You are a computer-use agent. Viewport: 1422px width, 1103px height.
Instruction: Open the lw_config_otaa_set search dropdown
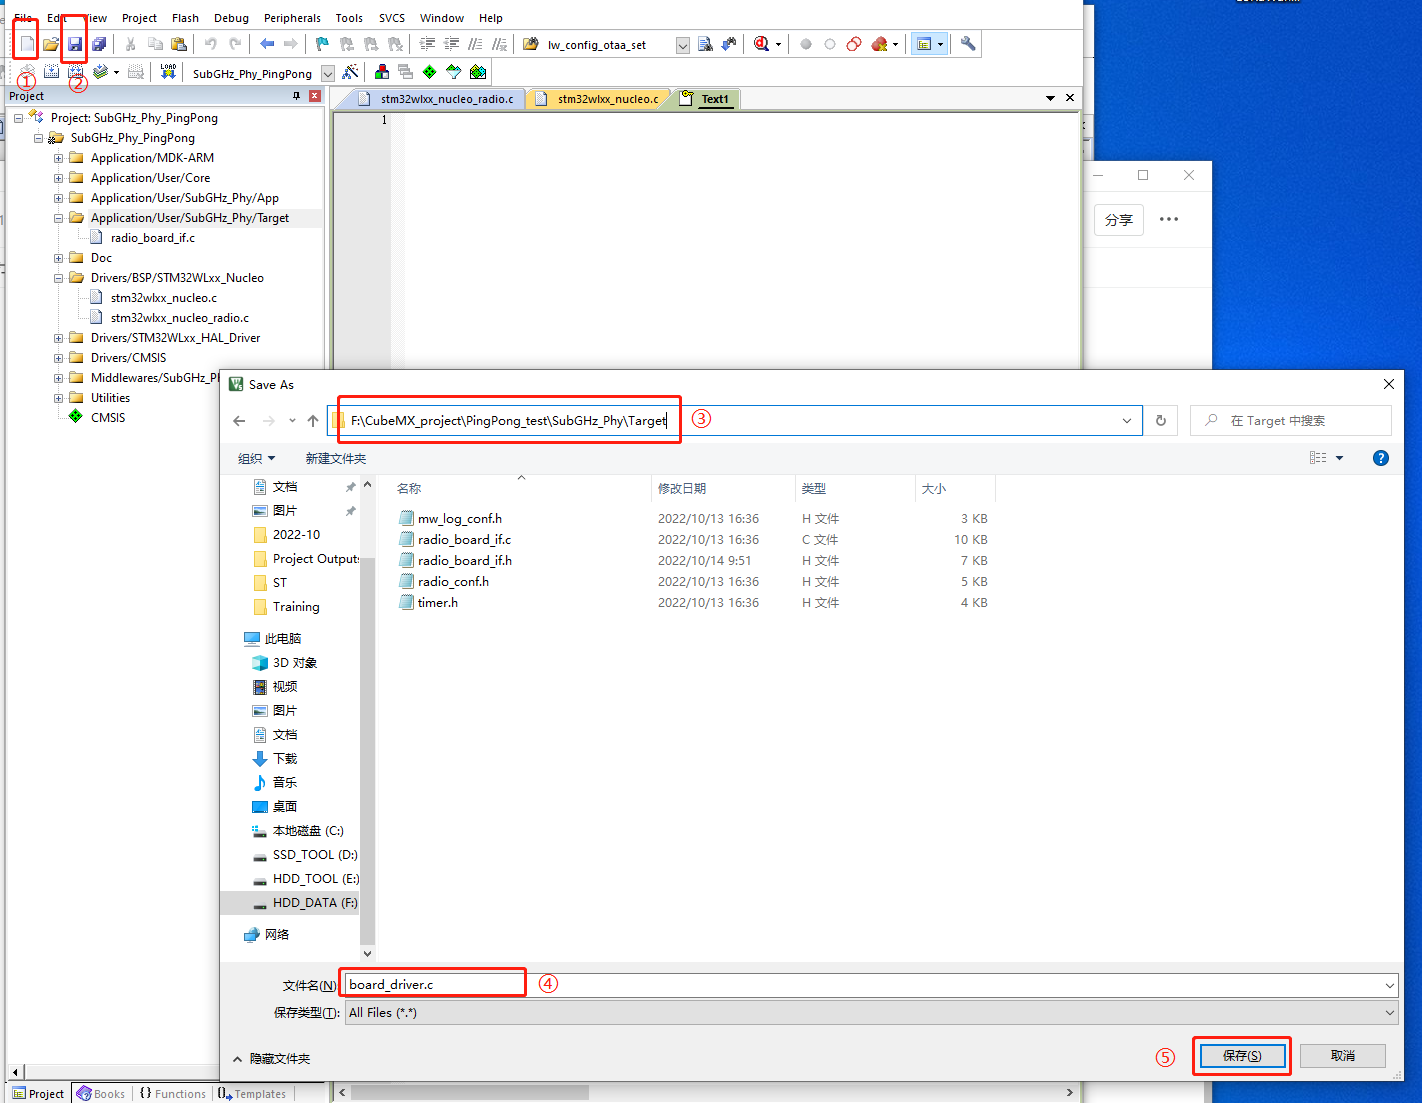point(682,45)
